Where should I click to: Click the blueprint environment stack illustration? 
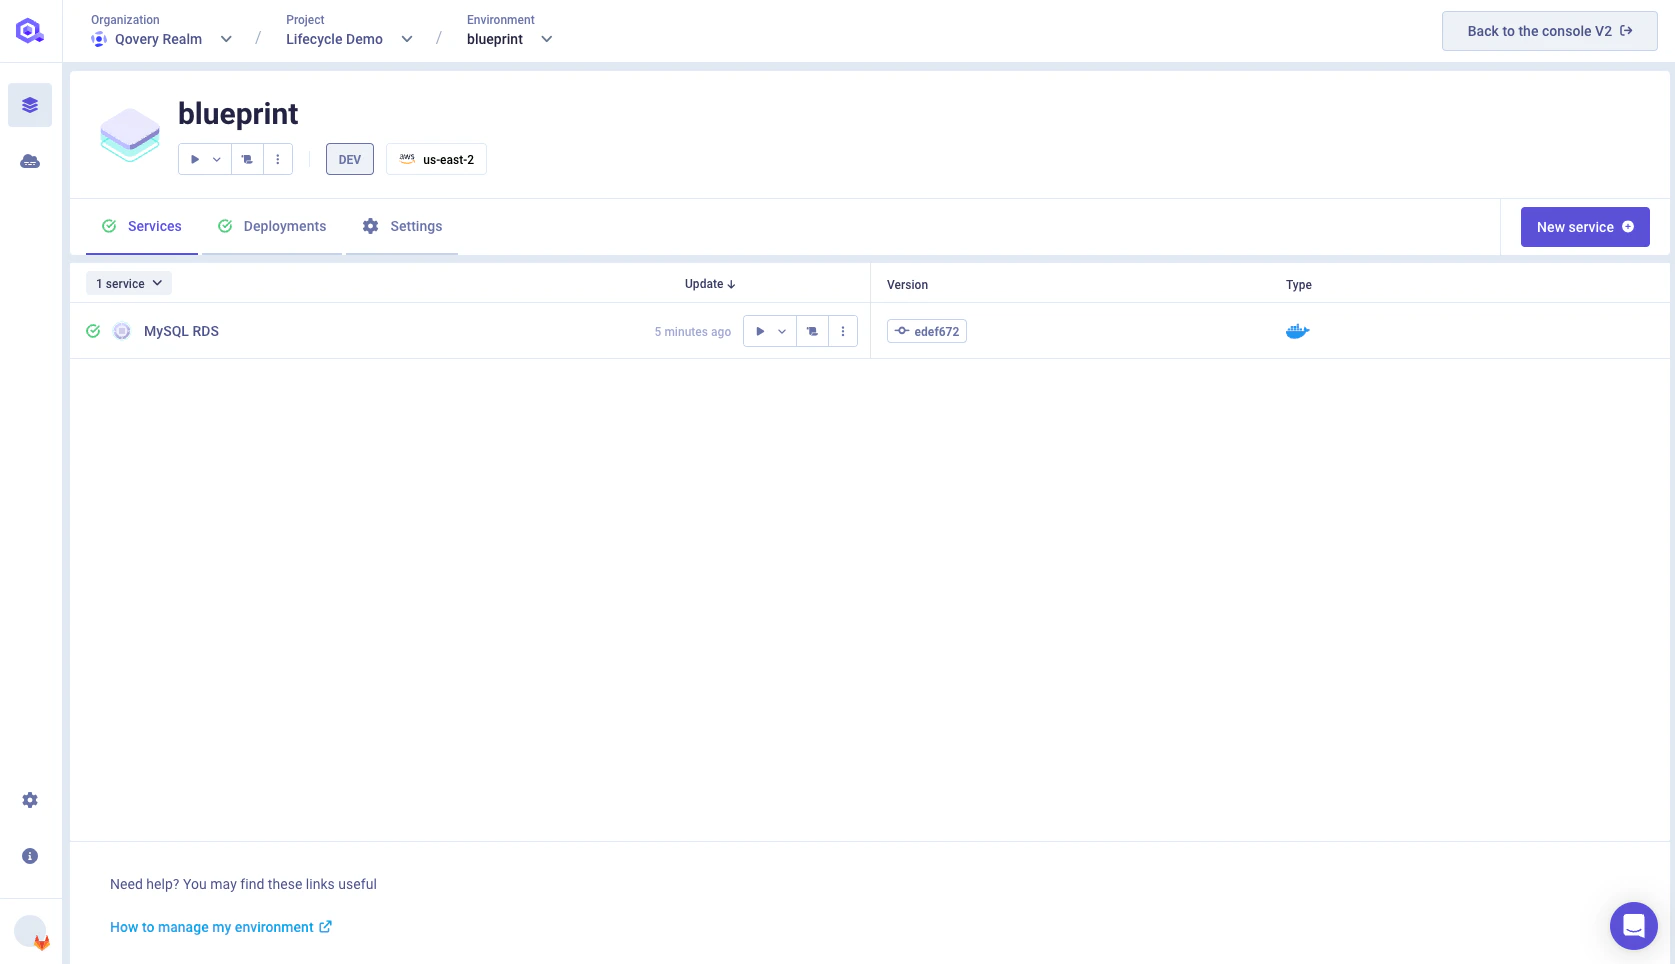point(130,134)
